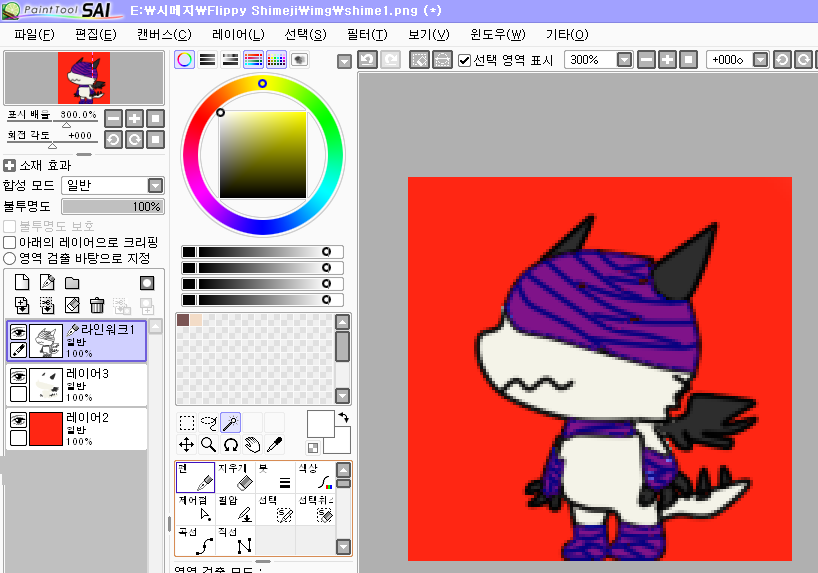Delete layer with trash icon
Image resolution: width=818 pixels, height=573 pixels.
coord(97,305)
